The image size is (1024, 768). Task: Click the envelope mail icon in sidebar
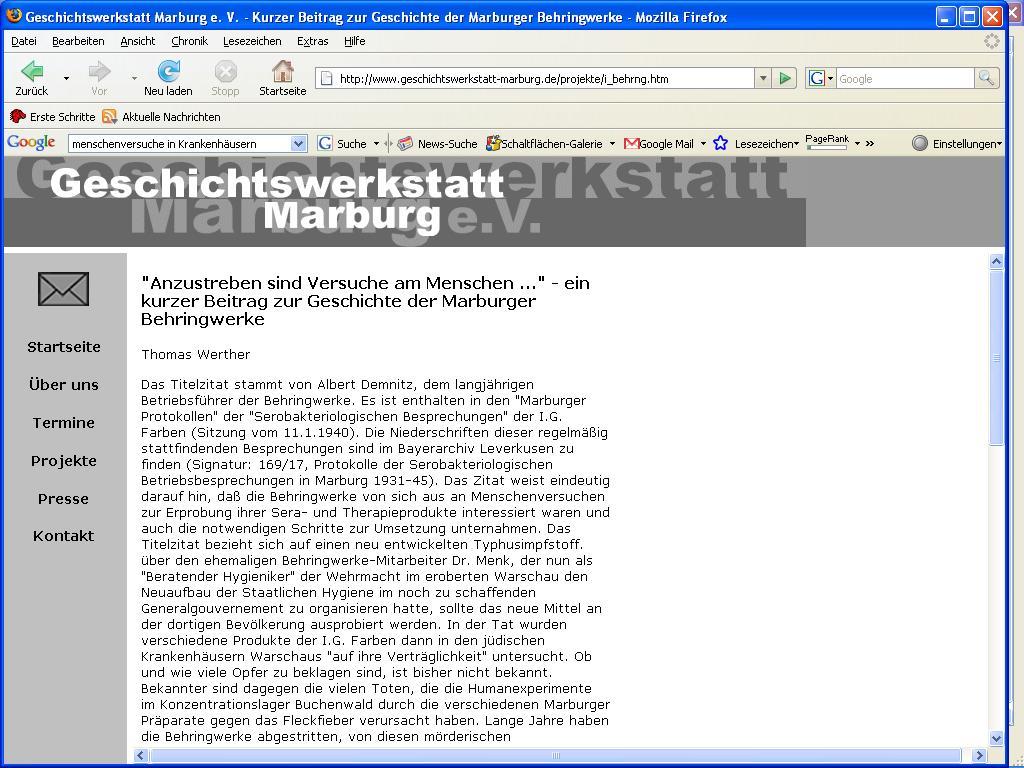click(63, 289)
